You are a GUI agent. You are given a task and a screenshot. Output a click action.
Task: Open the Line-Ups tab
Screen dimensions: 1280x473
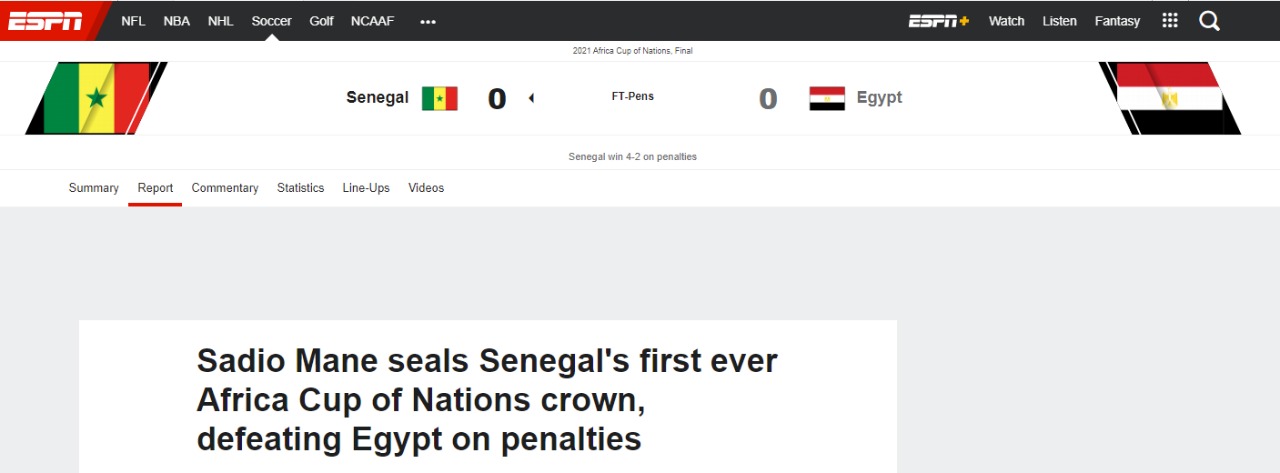pyautogui.click(x=366, y=188)
